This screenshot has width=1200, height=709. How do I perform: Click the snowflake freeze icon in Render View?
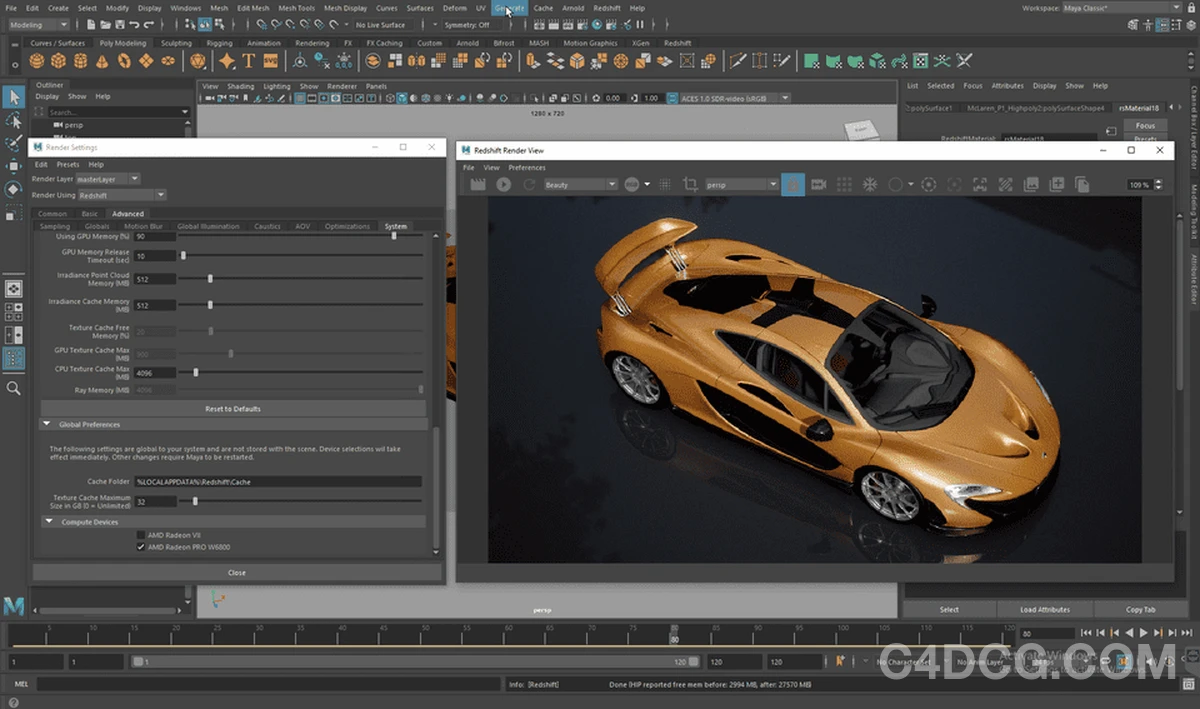[x=870, y=185]
